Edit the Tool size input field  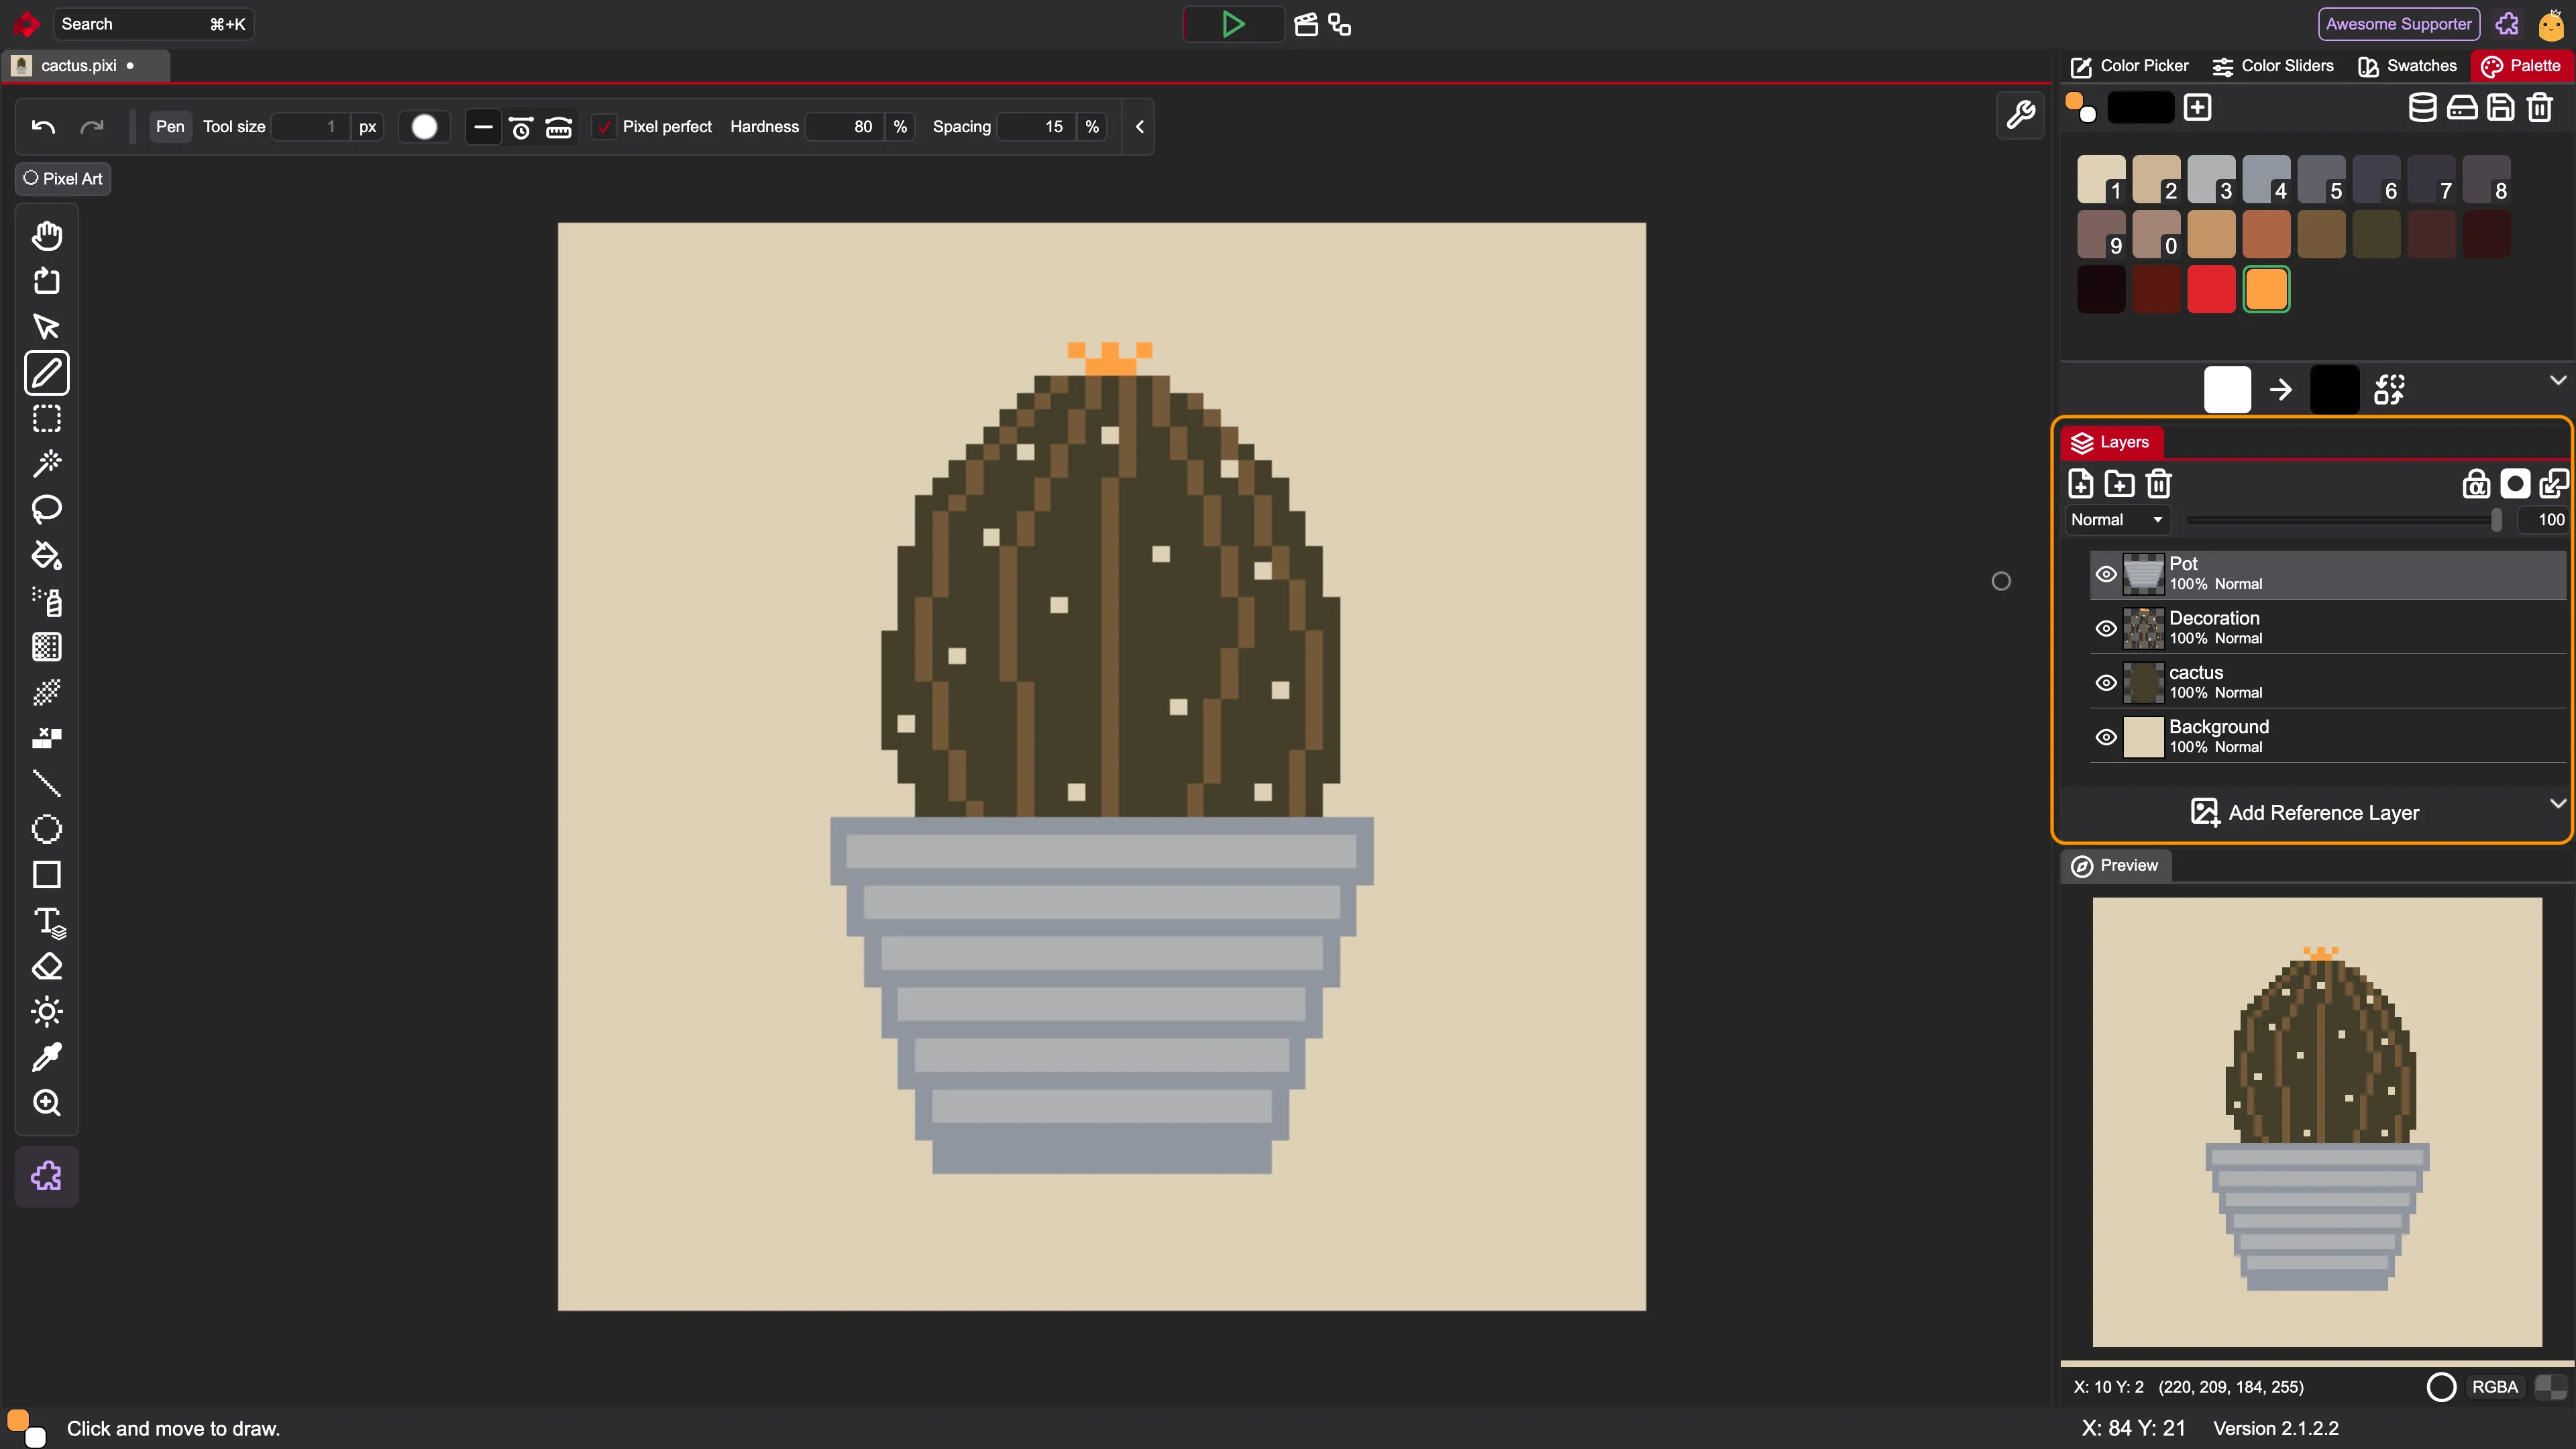pyautogui.click(x=311, y=127)
